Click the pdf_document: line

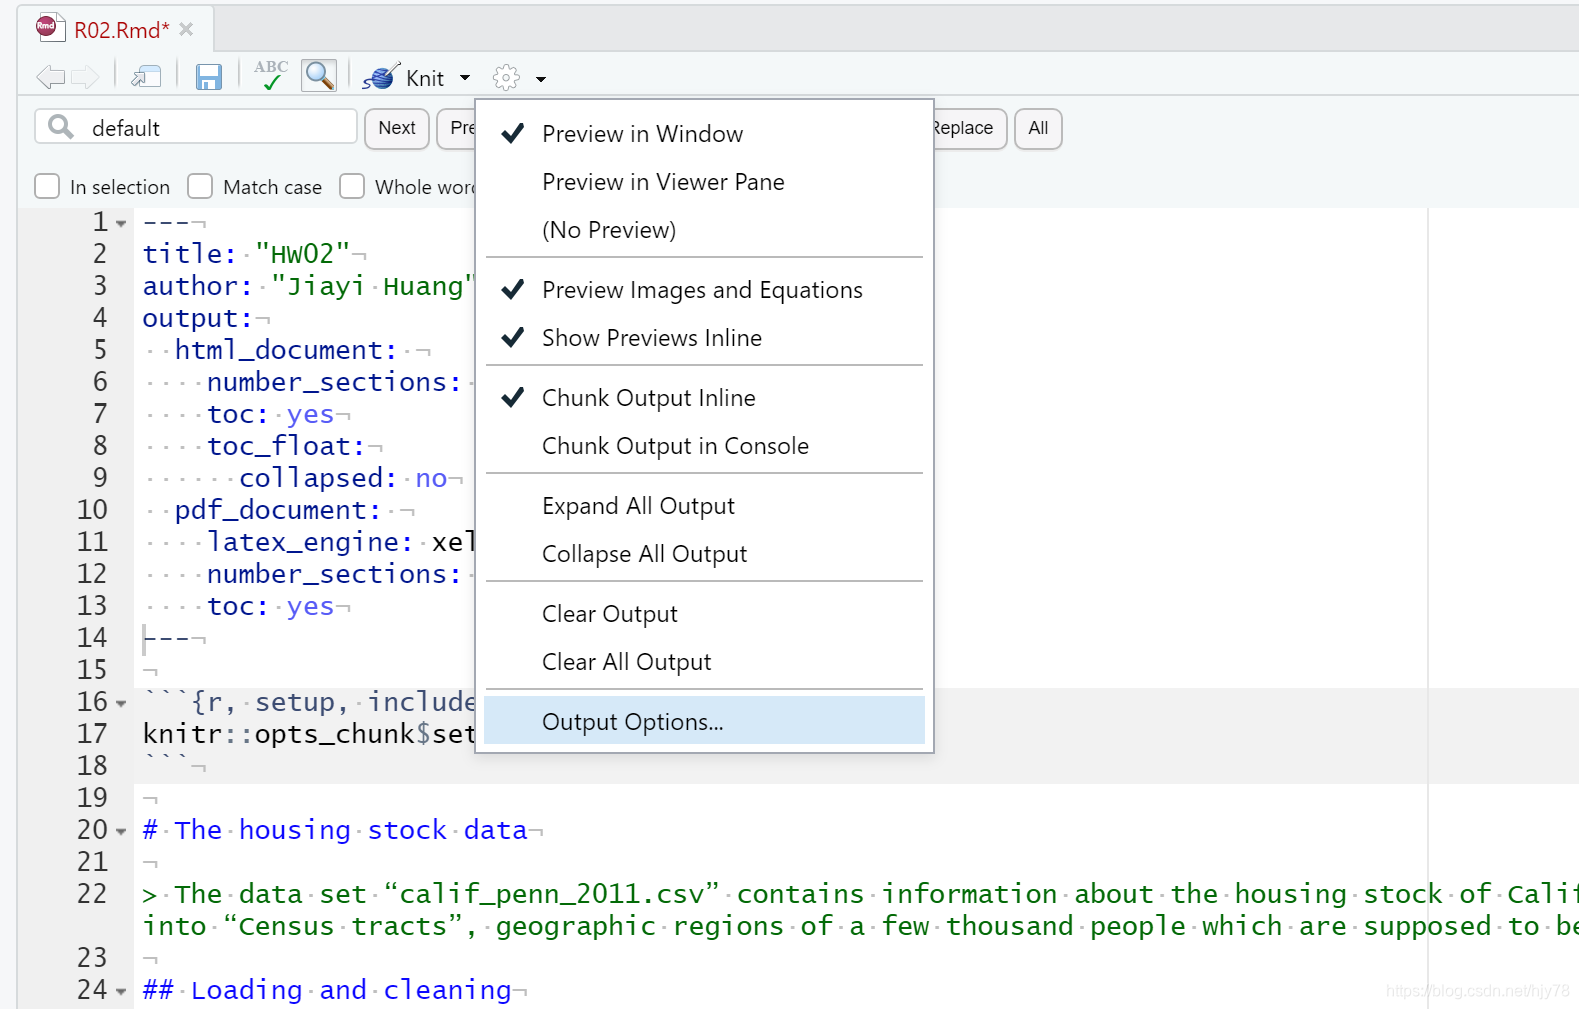277,510
